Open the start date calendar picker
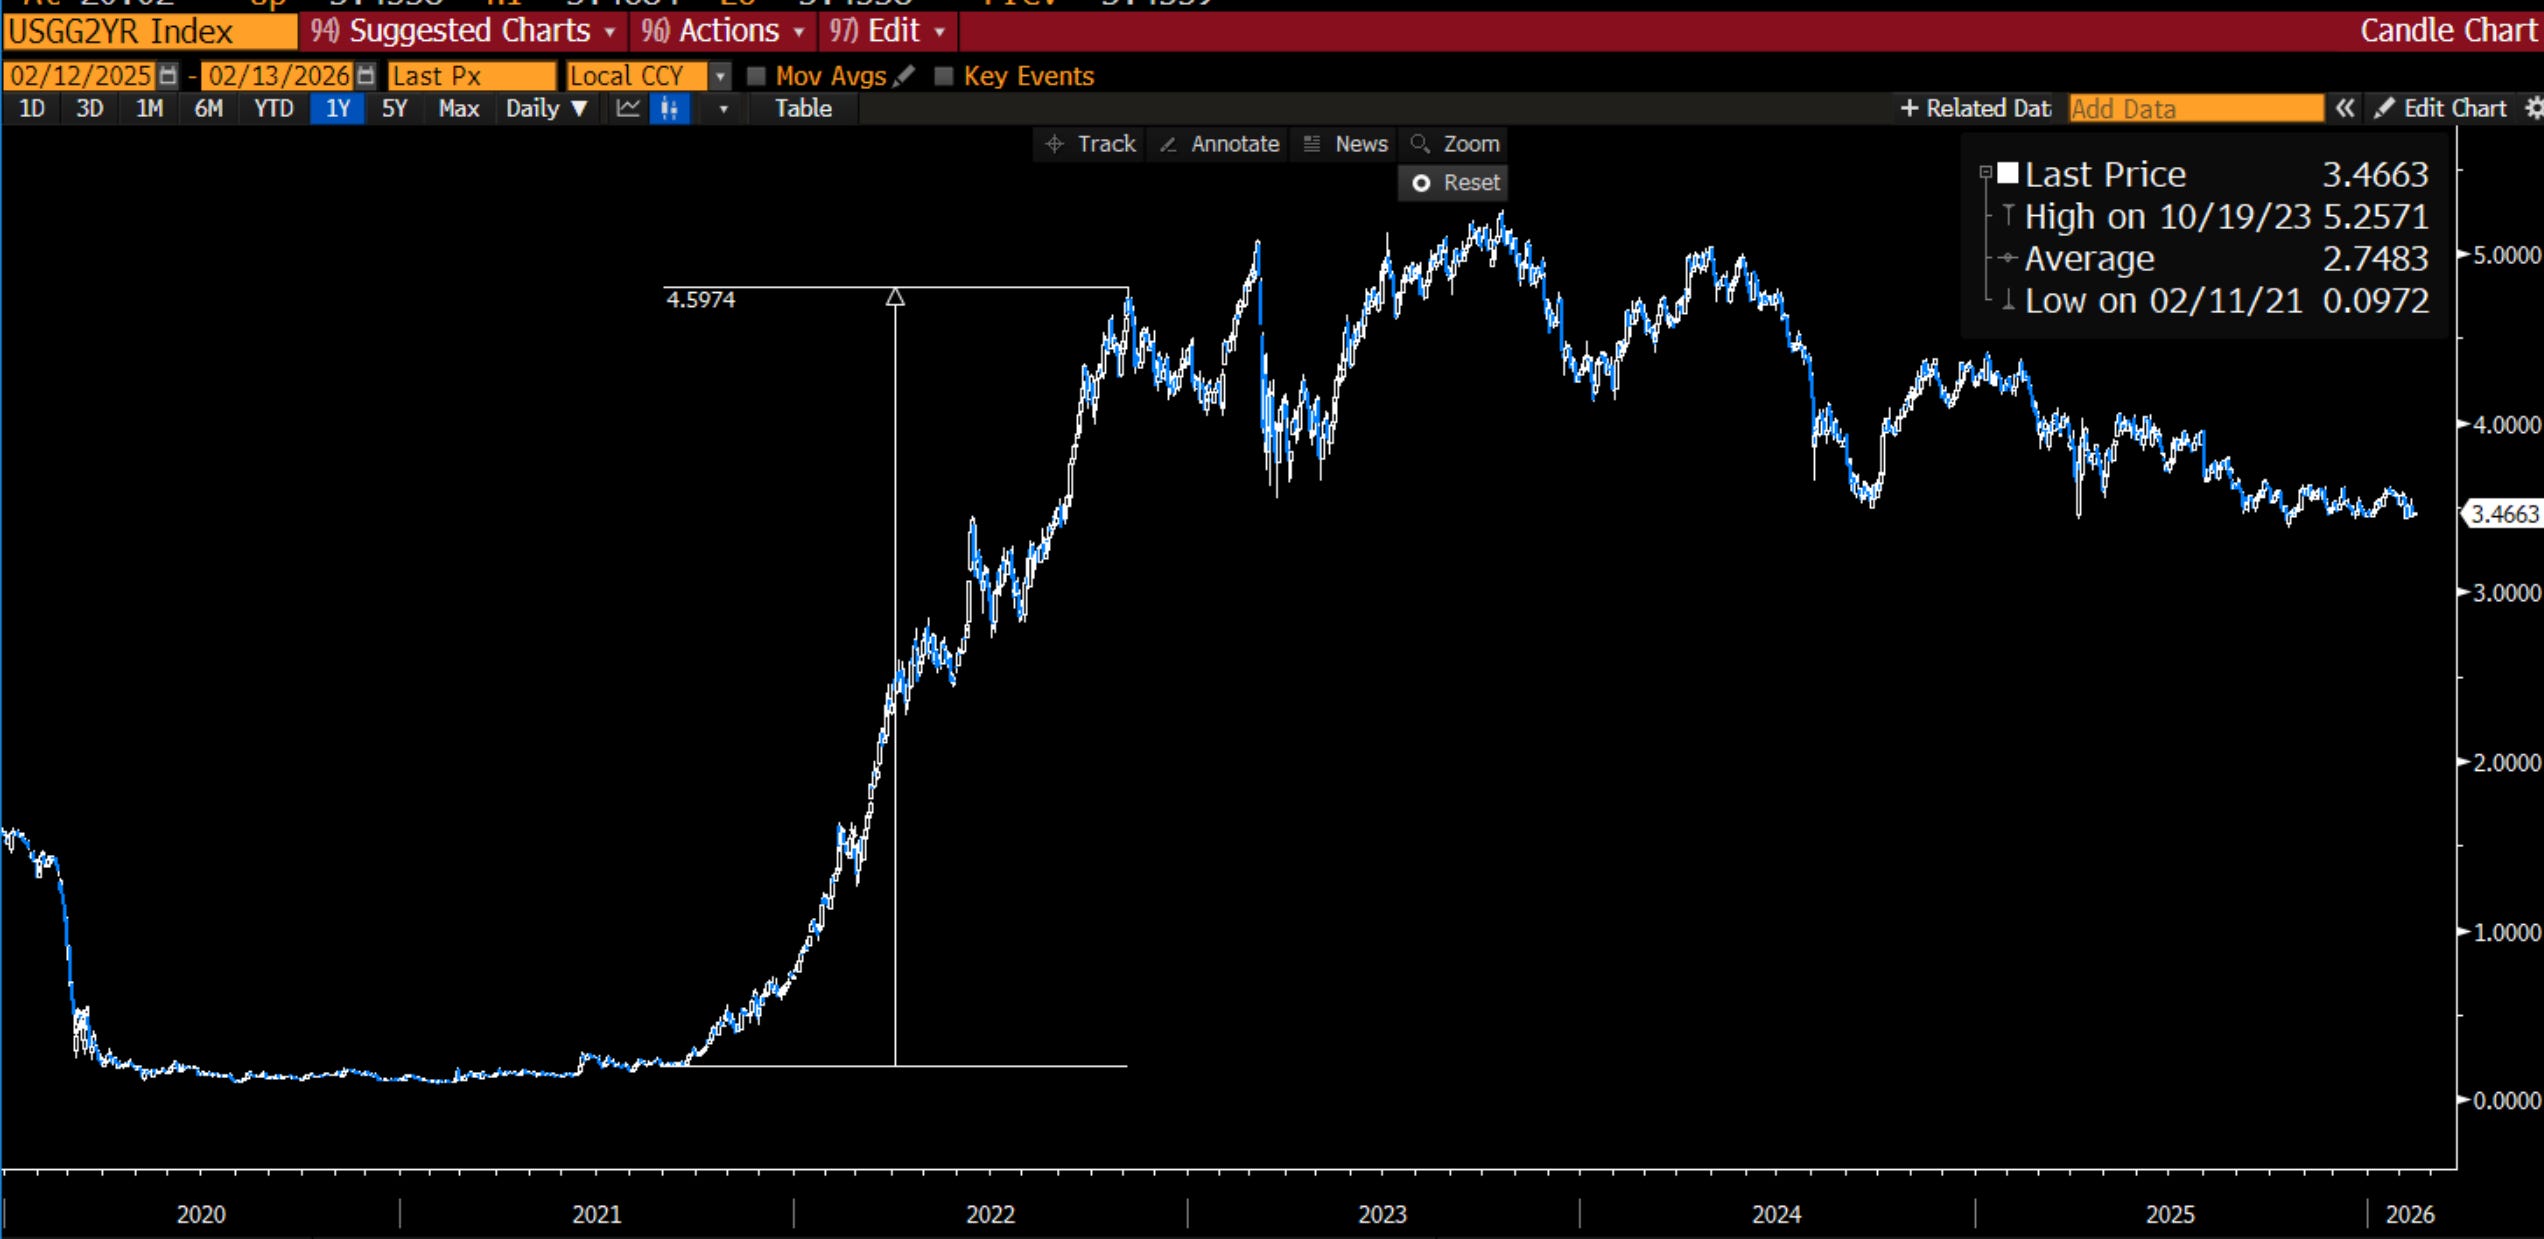Screen dimensions: 2544x1239 pyautogui.click(x=168, y=76)
